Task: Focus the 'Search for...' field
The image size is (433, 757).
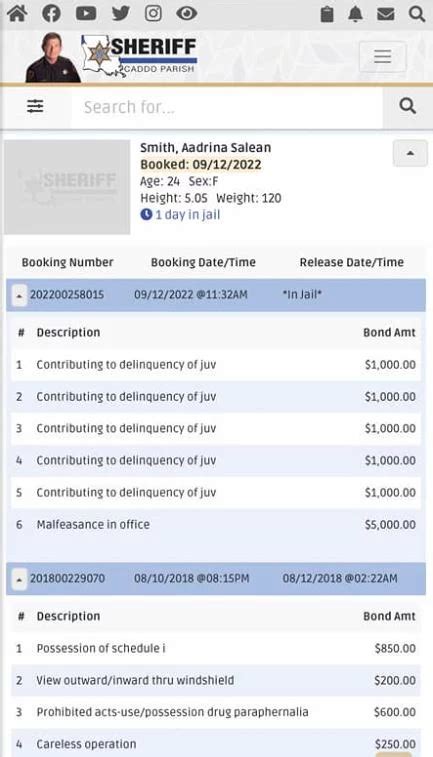Action: (x=227, y=107)
